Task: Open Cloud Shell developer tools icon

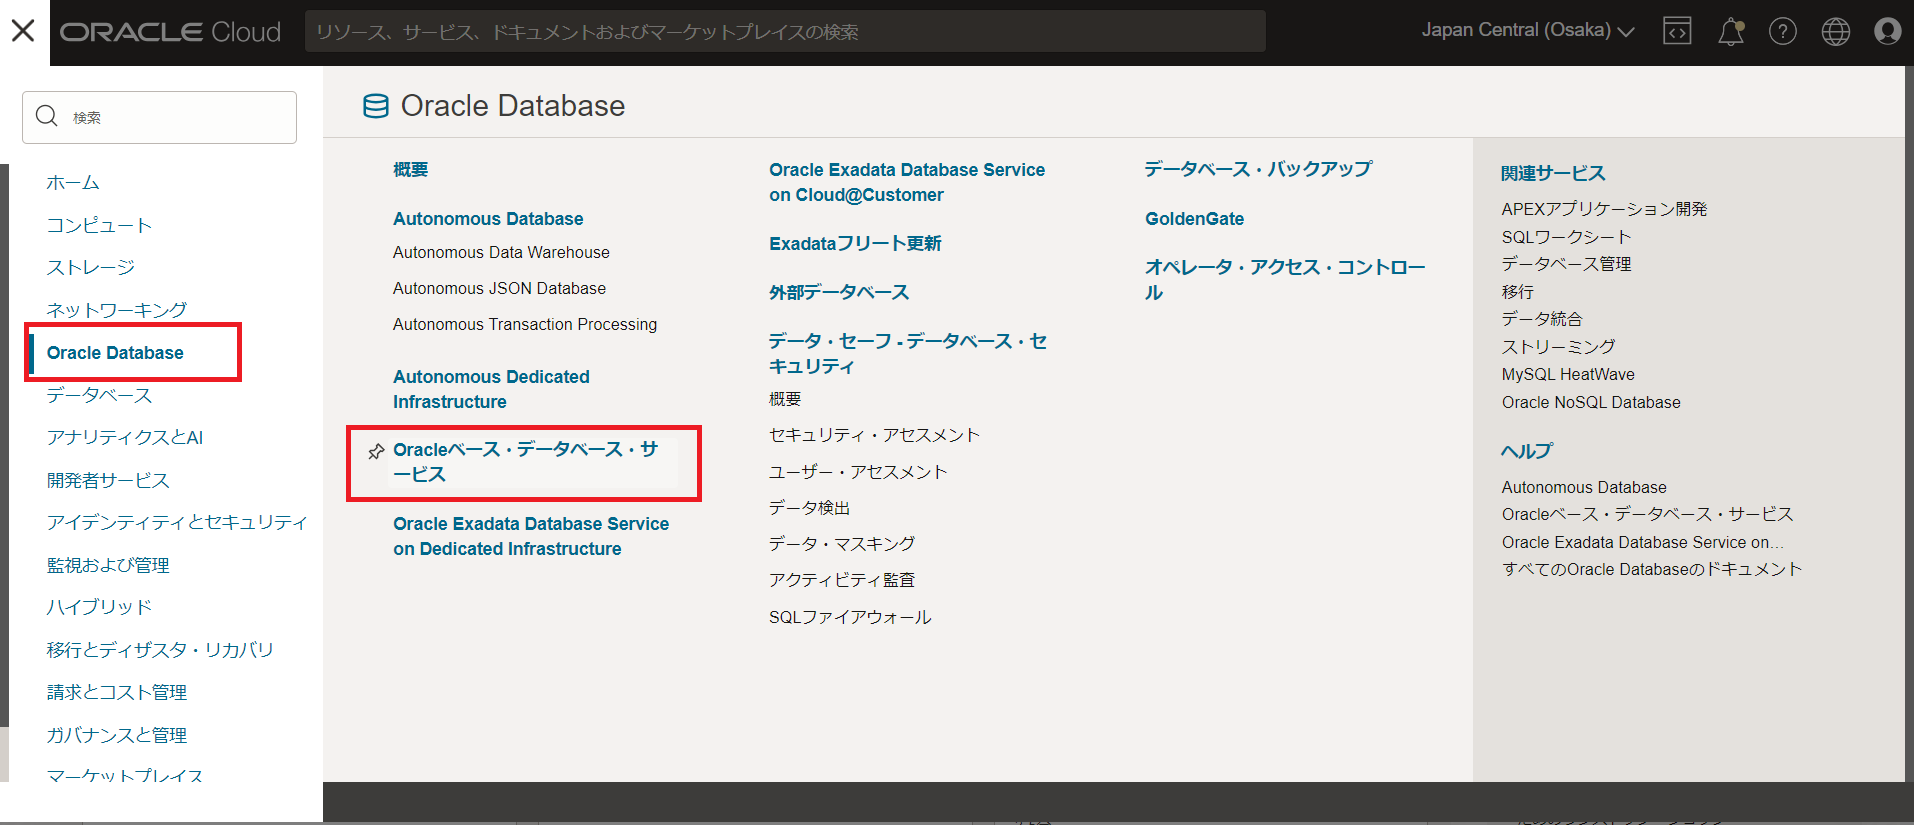Action: point(1677,31)
